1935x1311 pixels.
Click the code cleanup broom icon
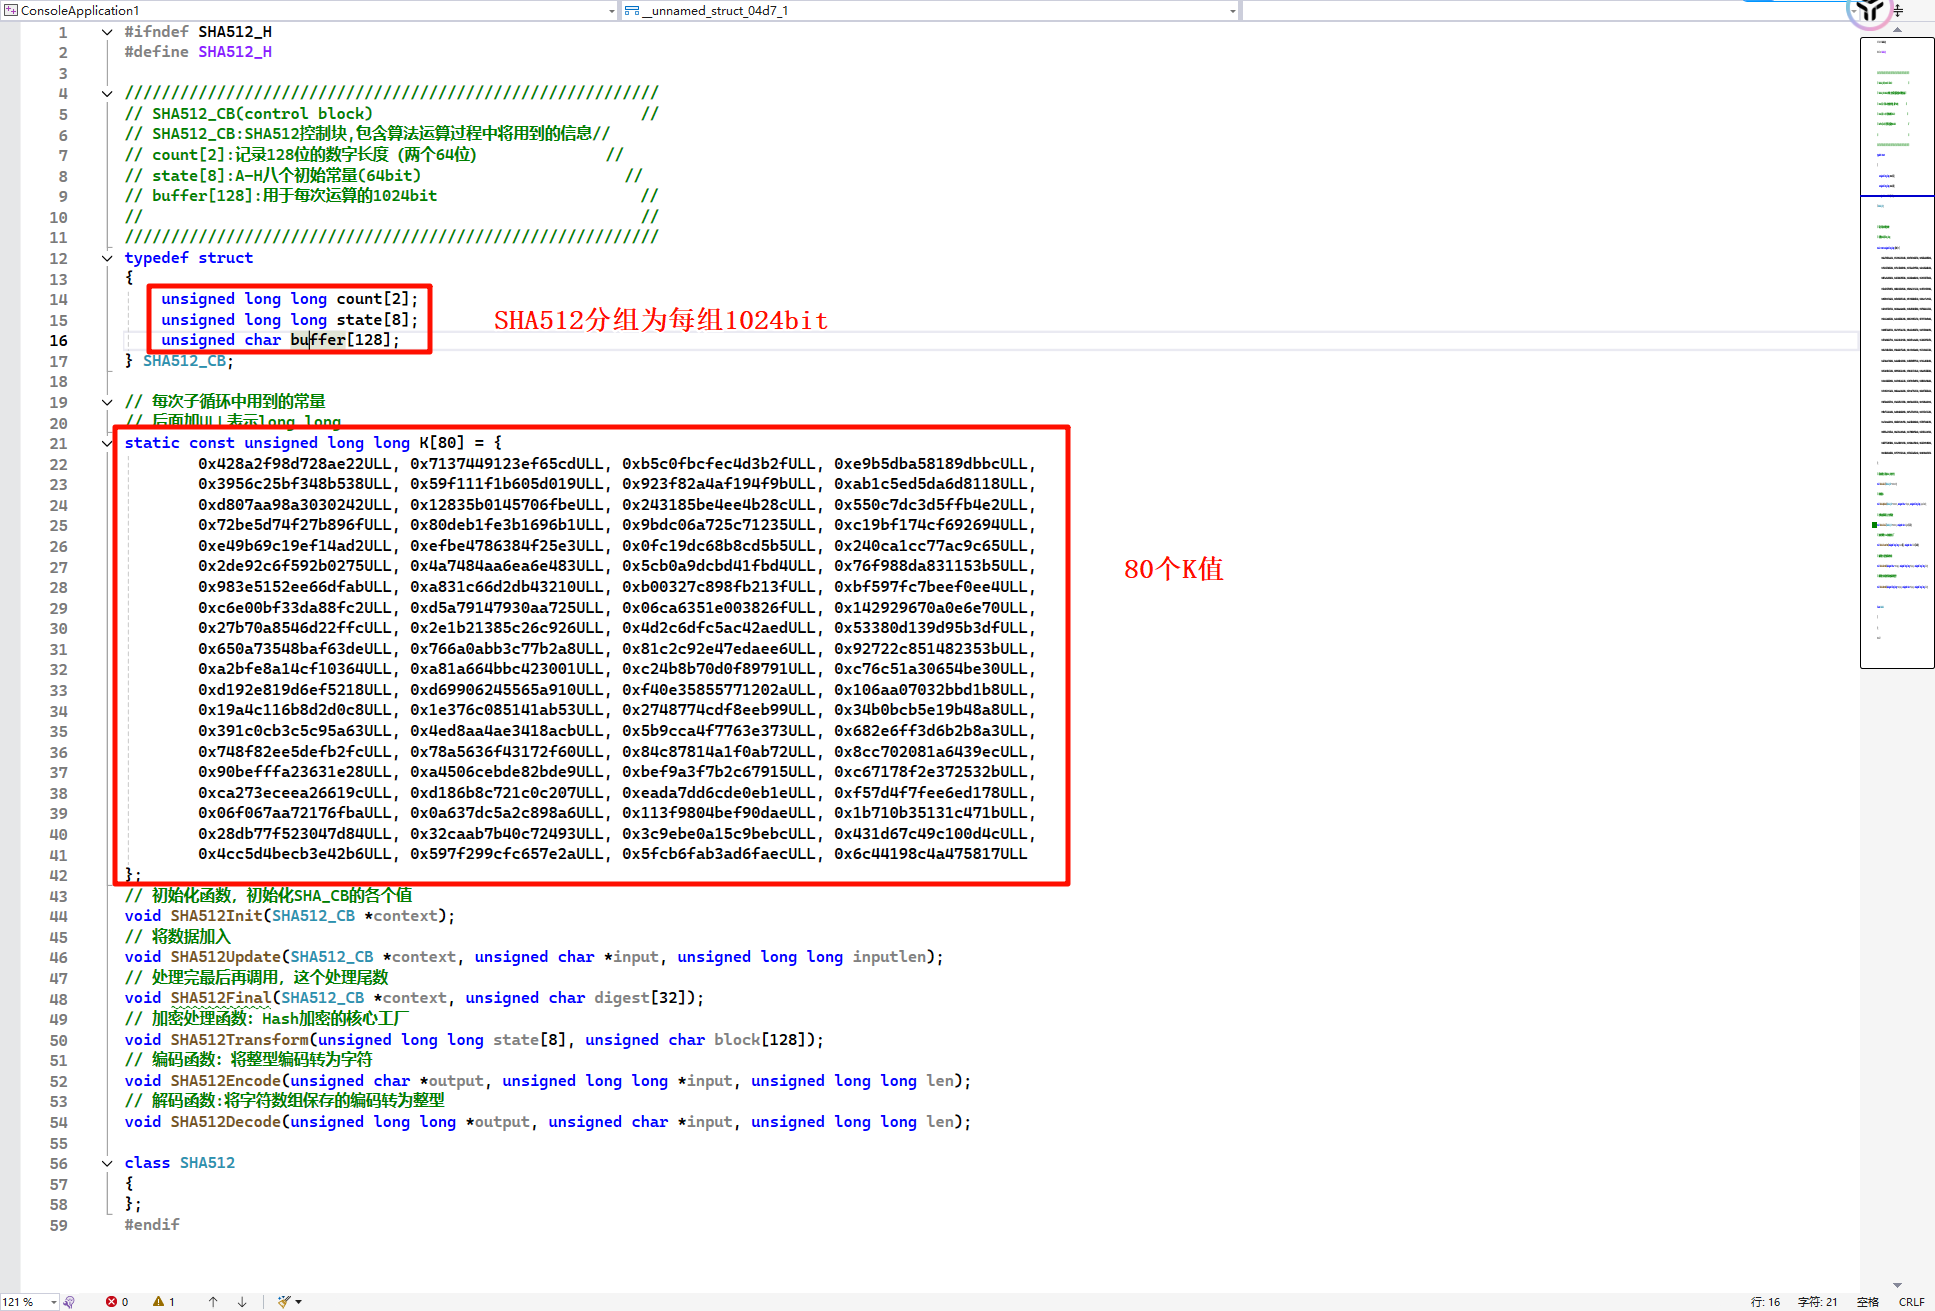284,1301
